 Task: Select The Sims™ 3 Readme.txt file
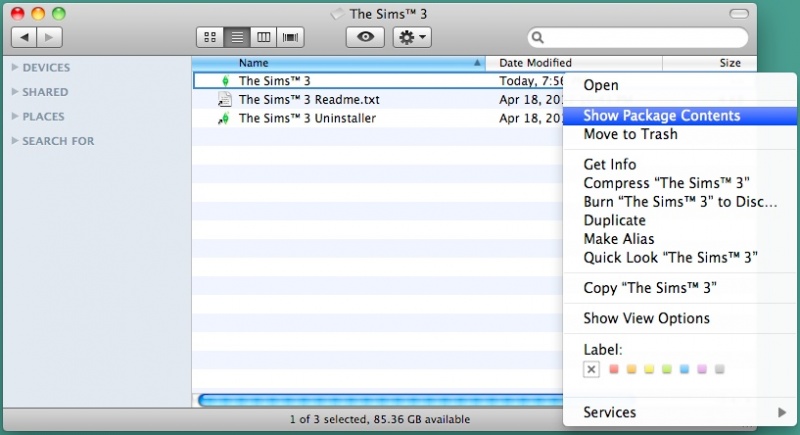click(x=309, y=99)
